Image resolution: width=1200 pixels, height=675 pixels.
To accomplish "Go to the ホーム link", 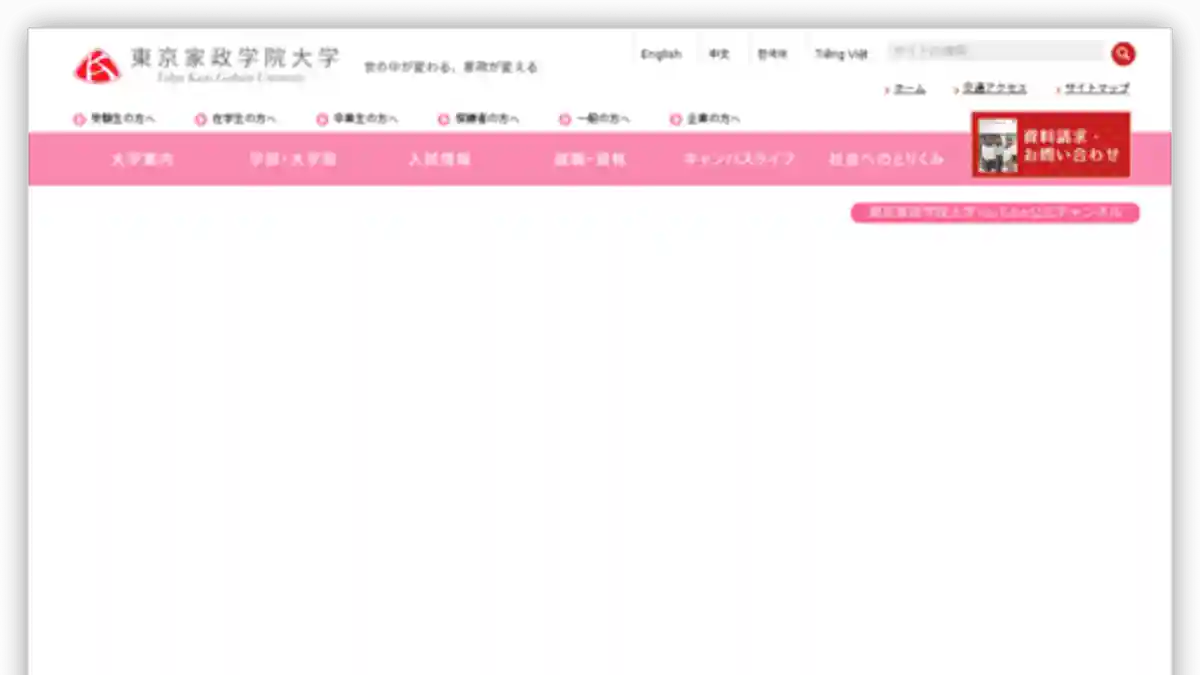I will 909,89.
